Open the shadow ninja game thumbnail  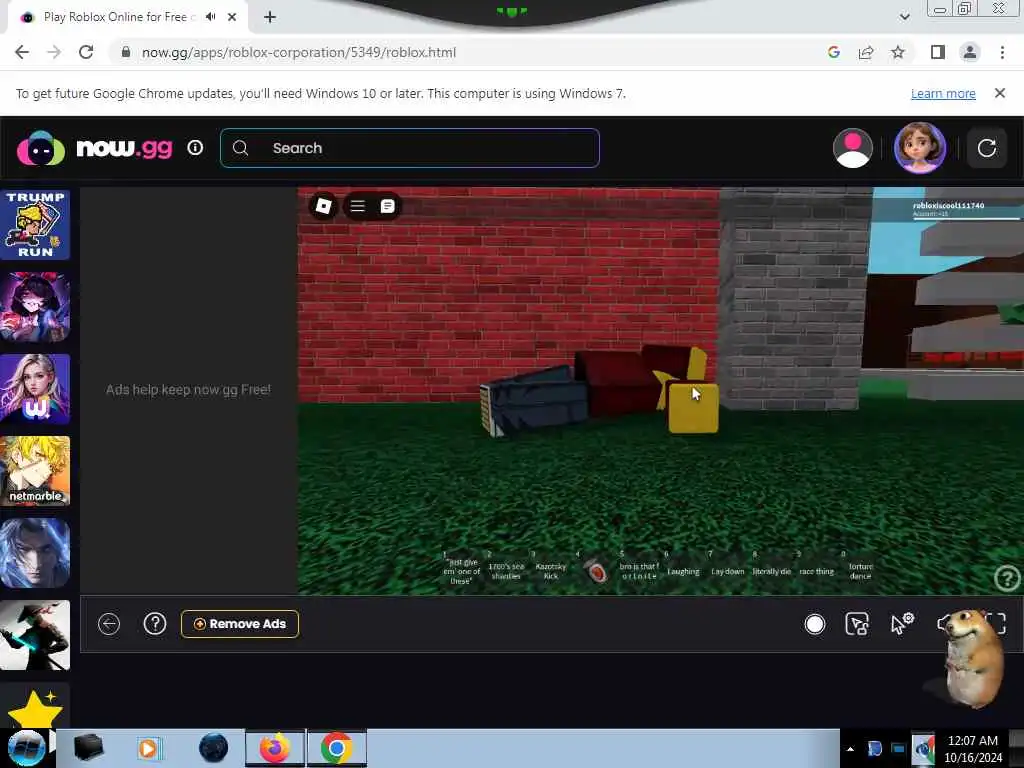(x=35, y=635)
